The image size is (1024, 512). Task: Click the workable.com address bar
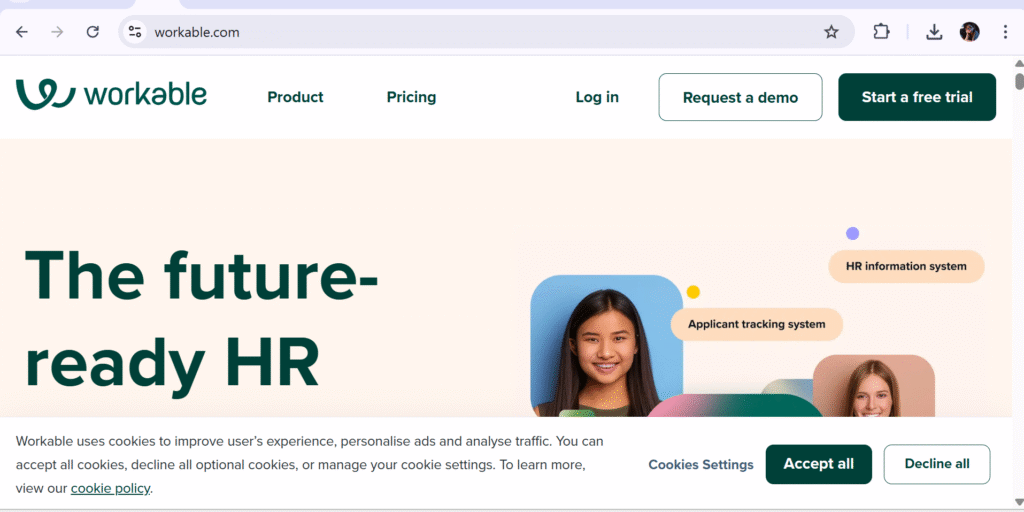coord(487,32)
